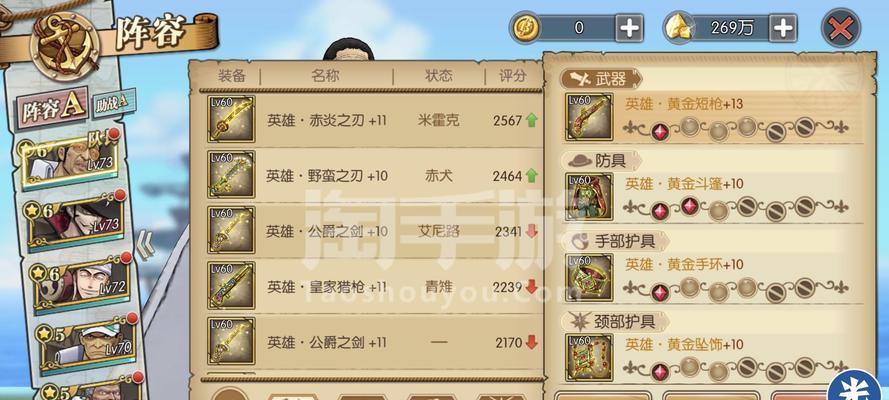Sort equipment list by 评分 column
The height and width of the screenshot is (400, 889).
coord(513,76)
